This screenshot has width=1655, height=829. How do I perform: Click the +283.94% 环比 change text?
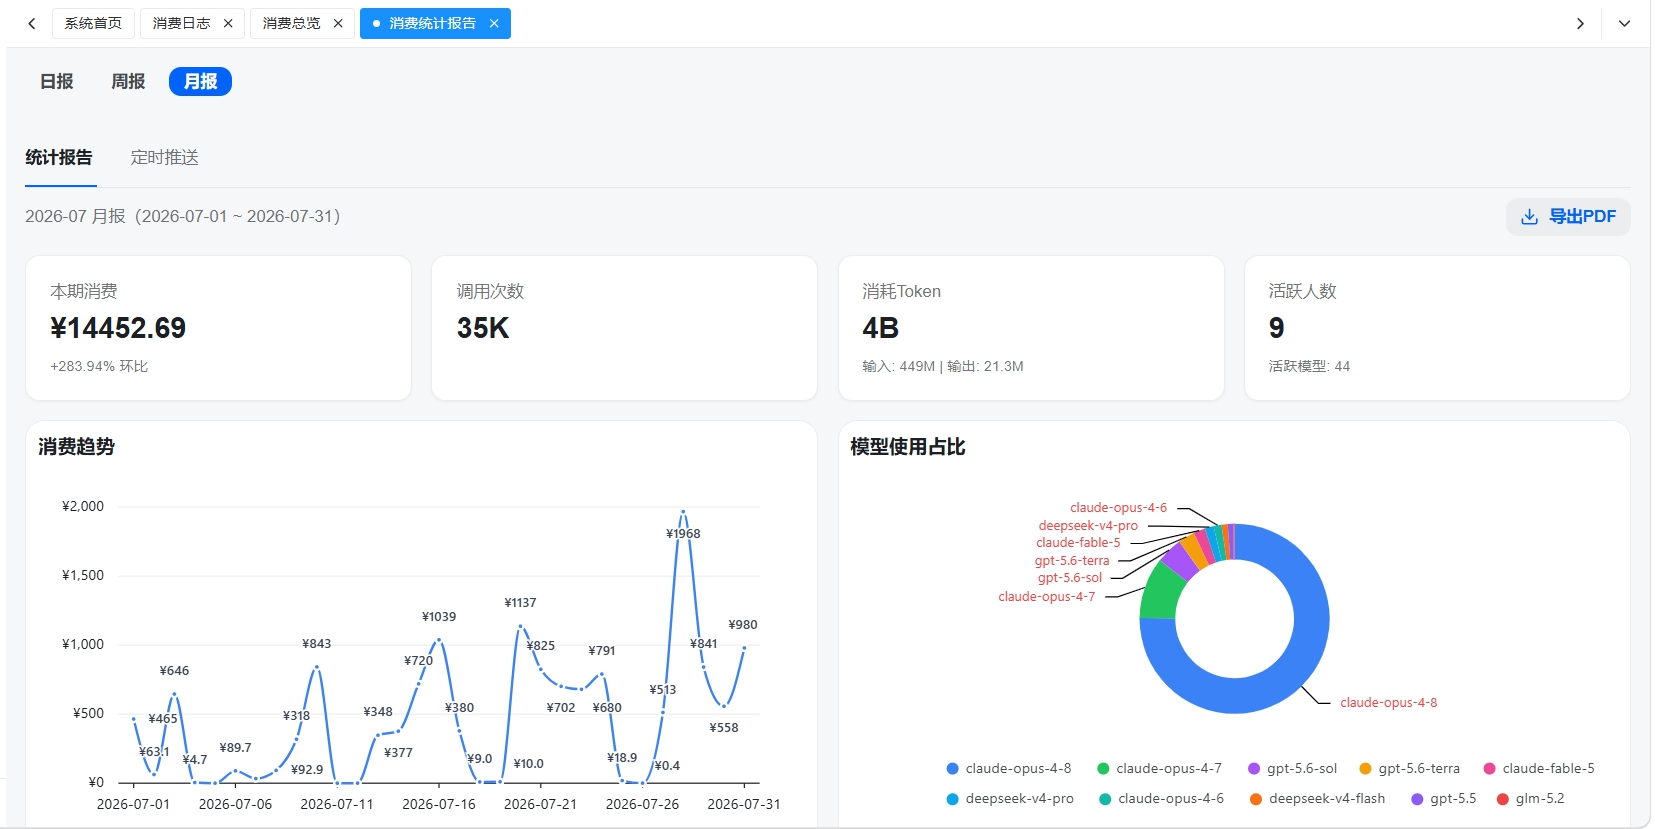coord(99,366)
